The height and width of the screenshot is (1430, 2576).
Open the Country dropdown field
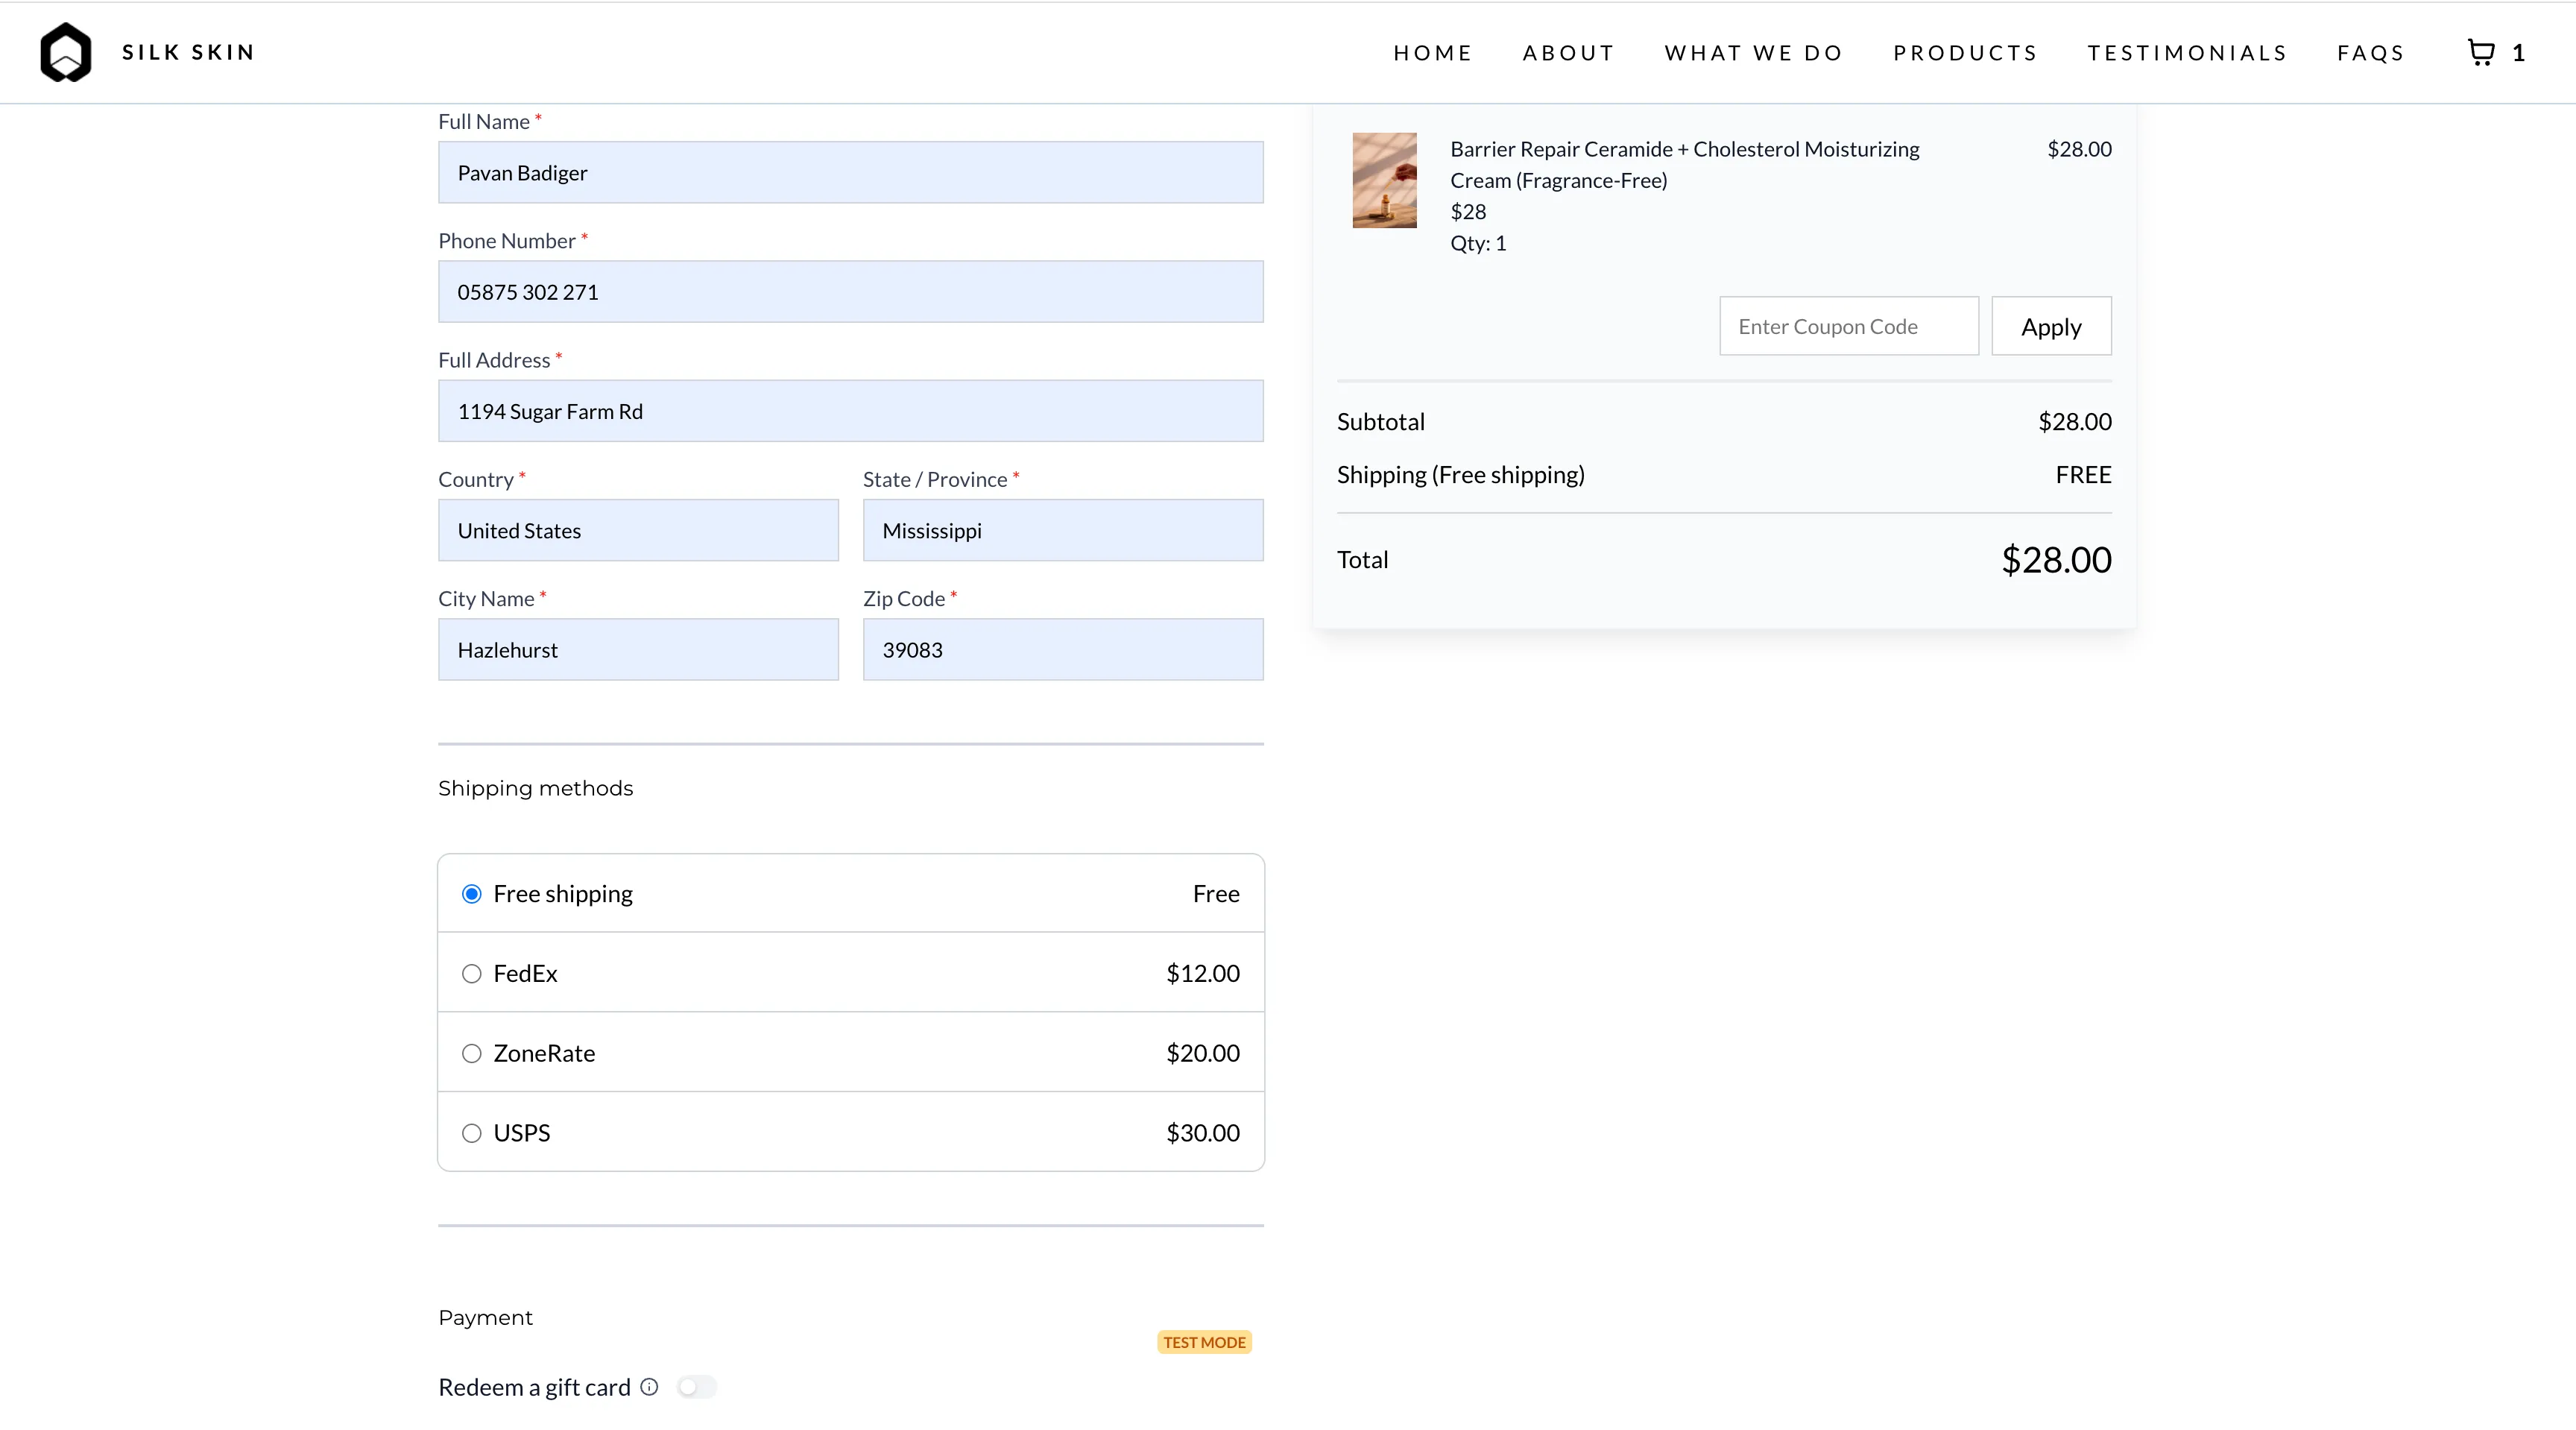638,530
